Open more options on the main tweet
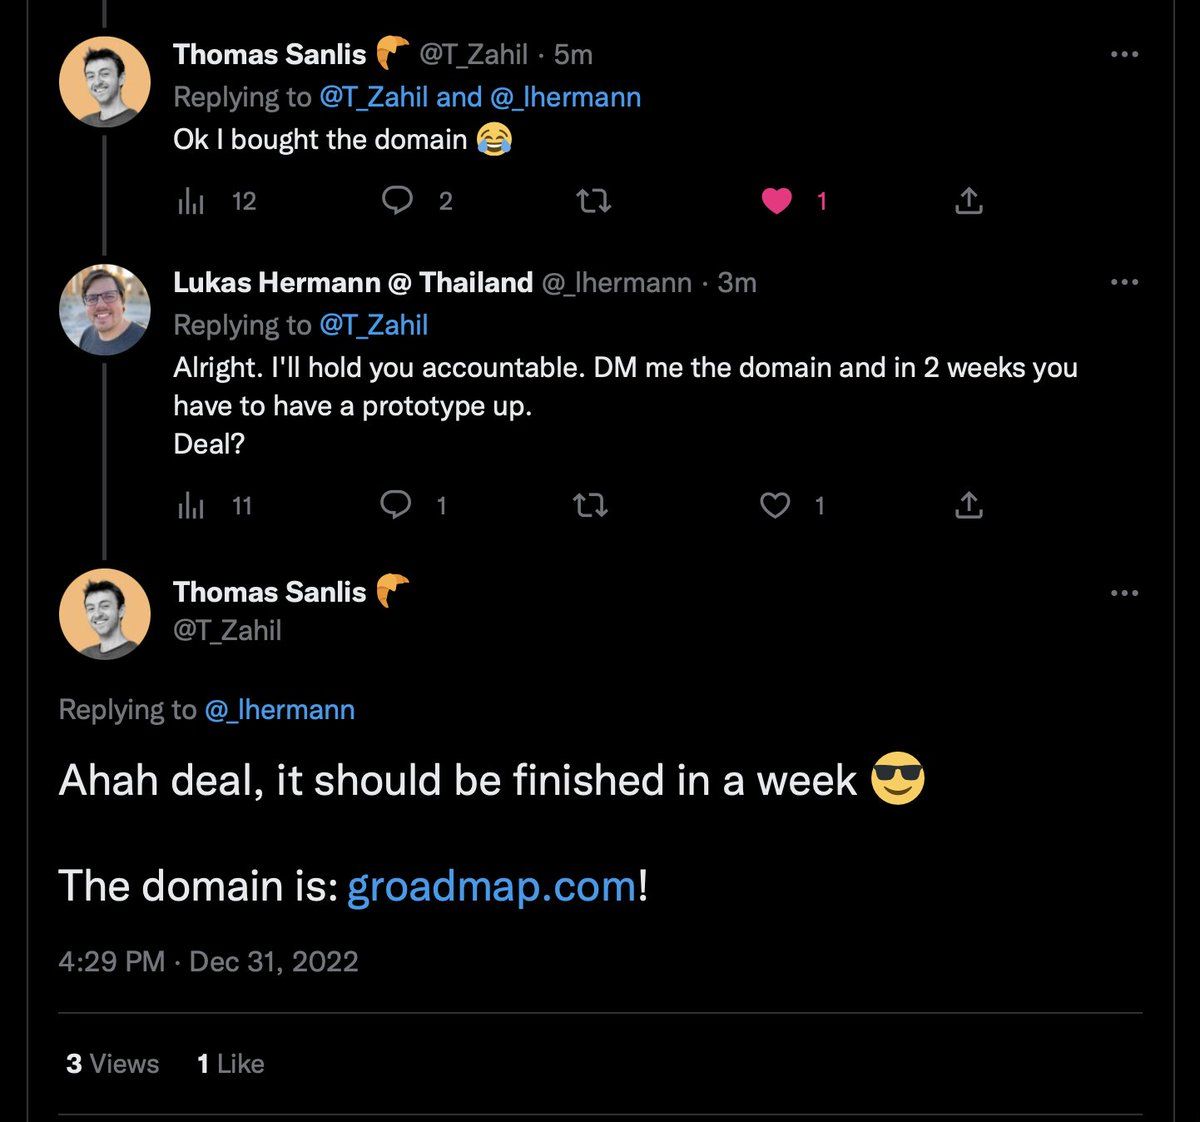1200x1122 pixels. (x=1125, y=593)
